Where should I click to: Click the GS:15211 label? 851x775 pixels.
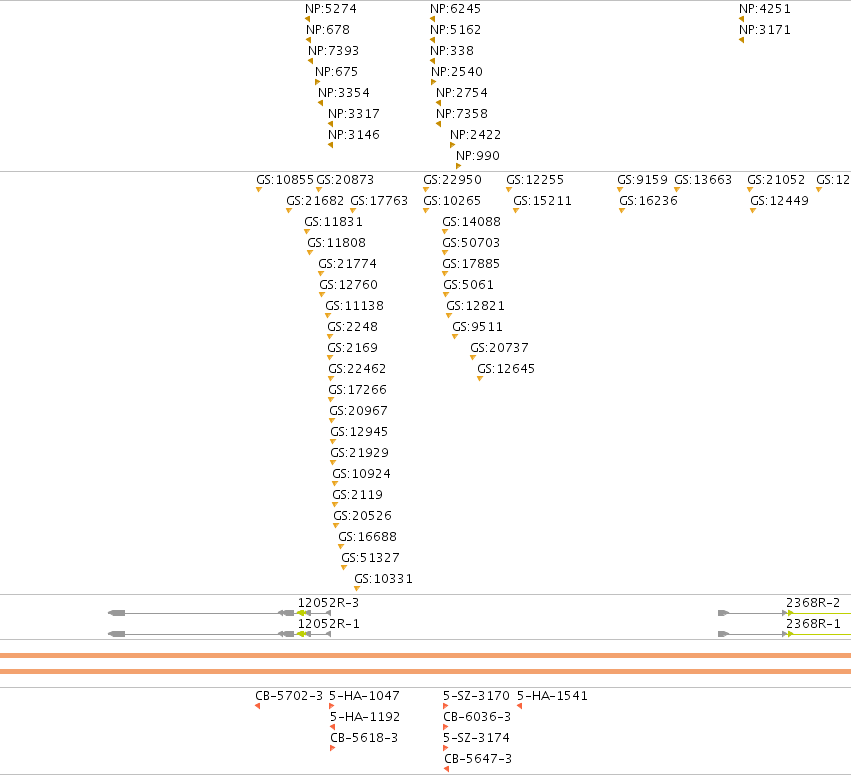[542, 201]
